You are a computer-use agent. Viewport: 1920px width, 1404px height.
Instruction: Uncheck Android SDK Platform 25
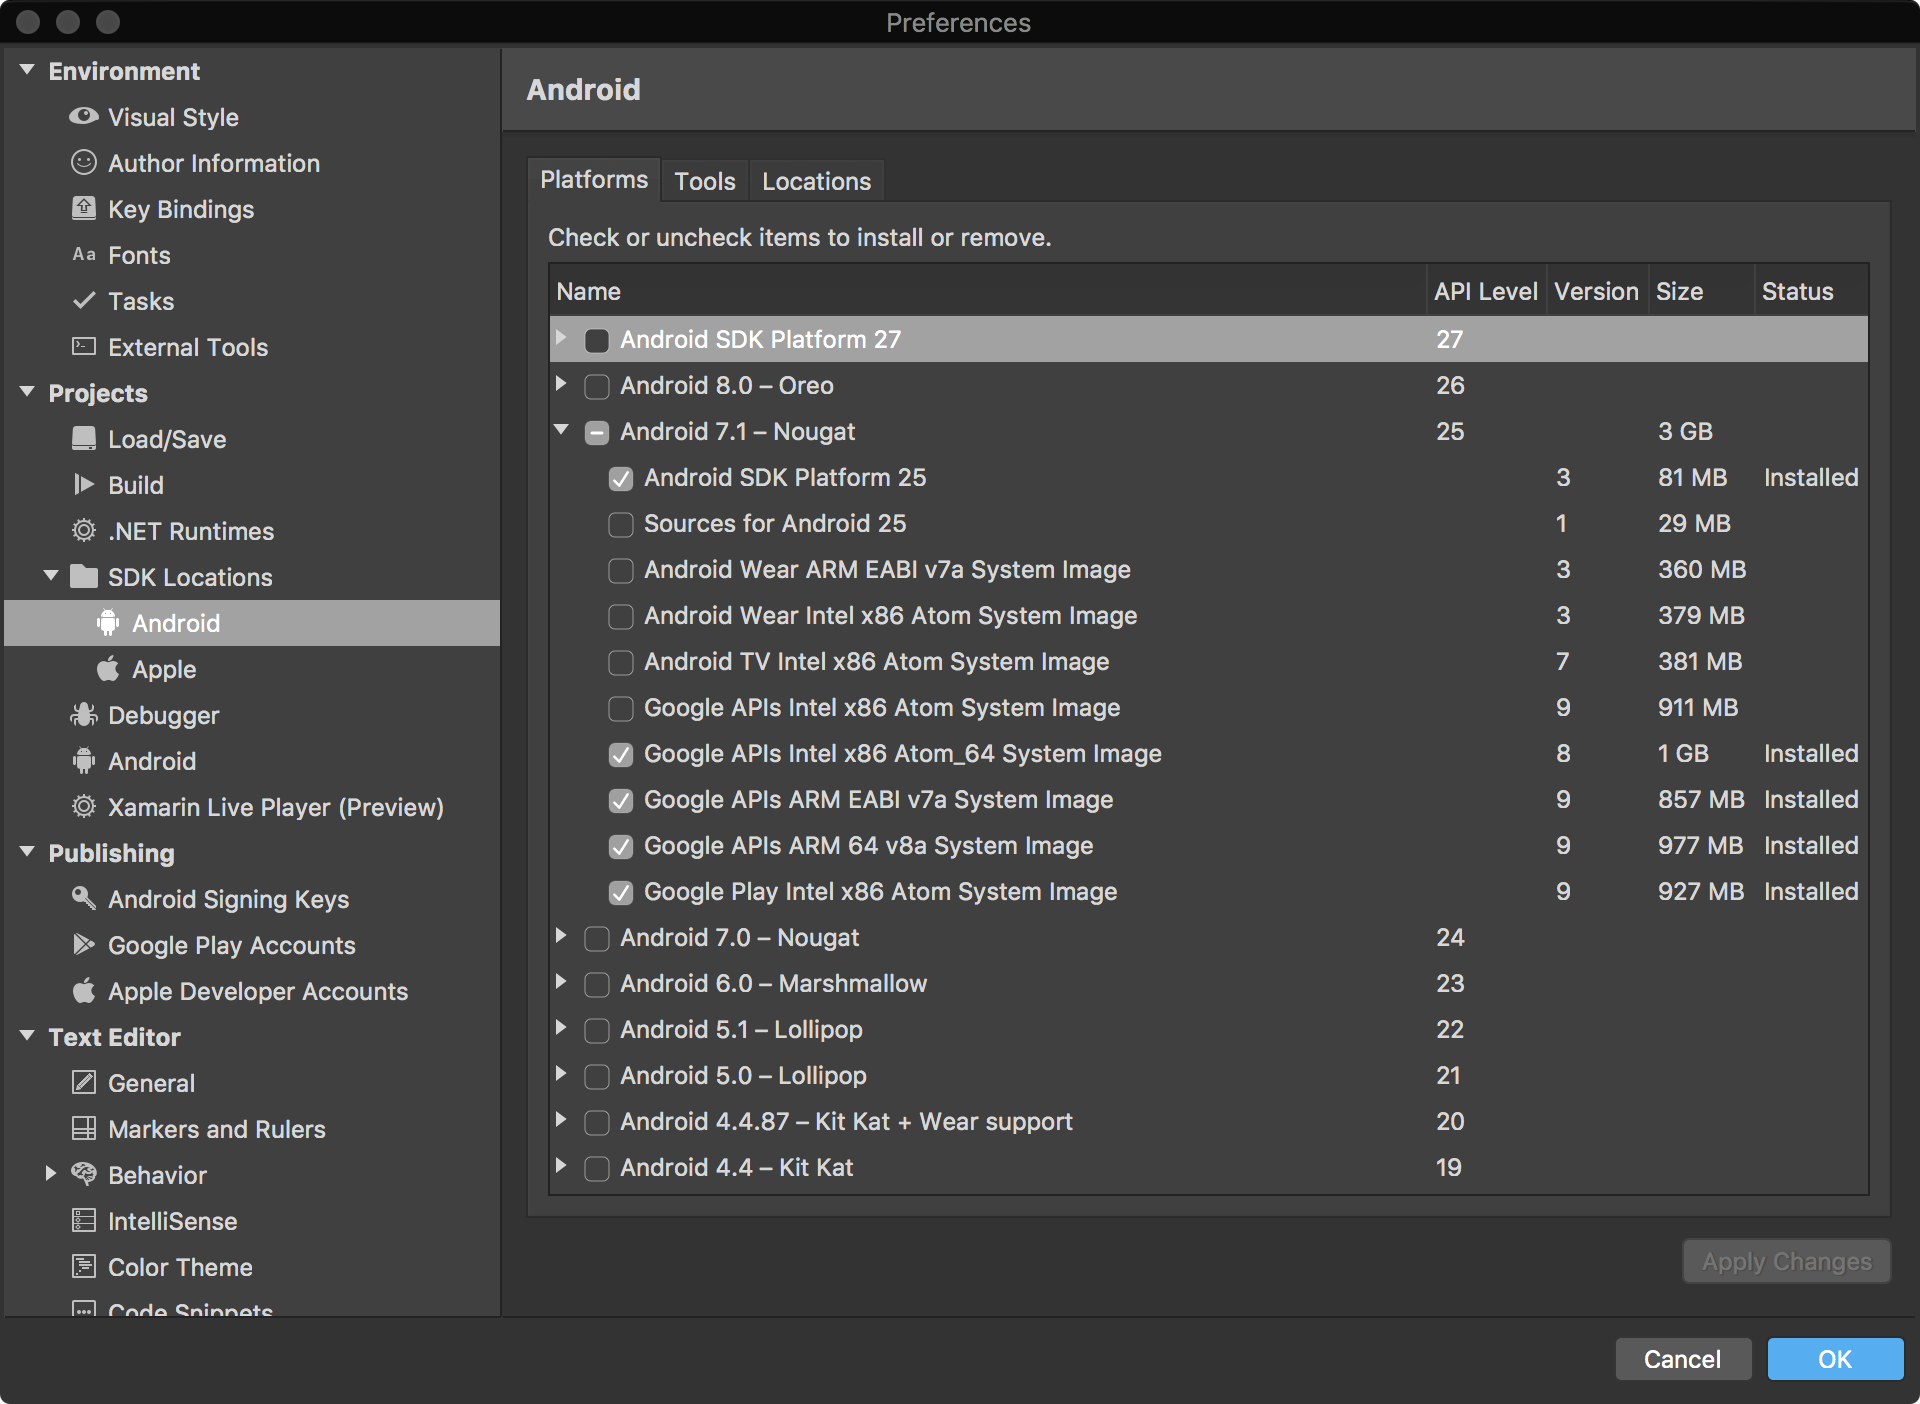(620, 478)
